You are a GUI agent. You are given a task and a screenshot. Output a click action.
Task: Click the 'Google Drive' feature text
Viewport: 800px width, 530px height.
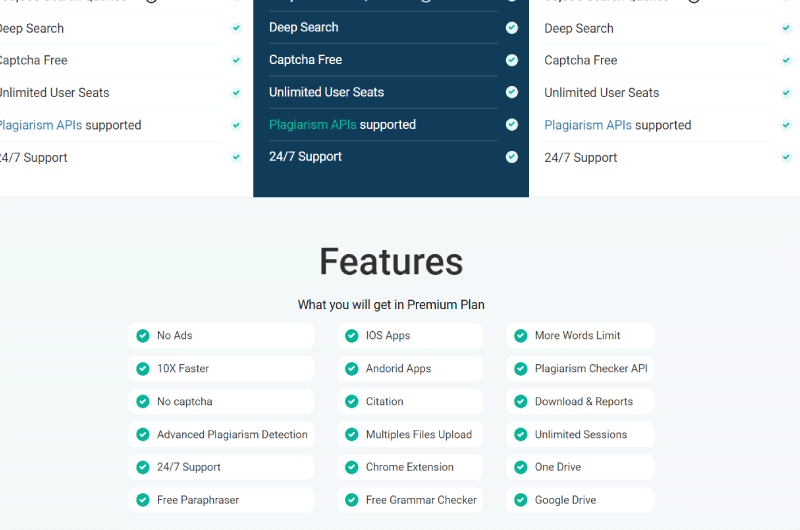tap(565, 500)
